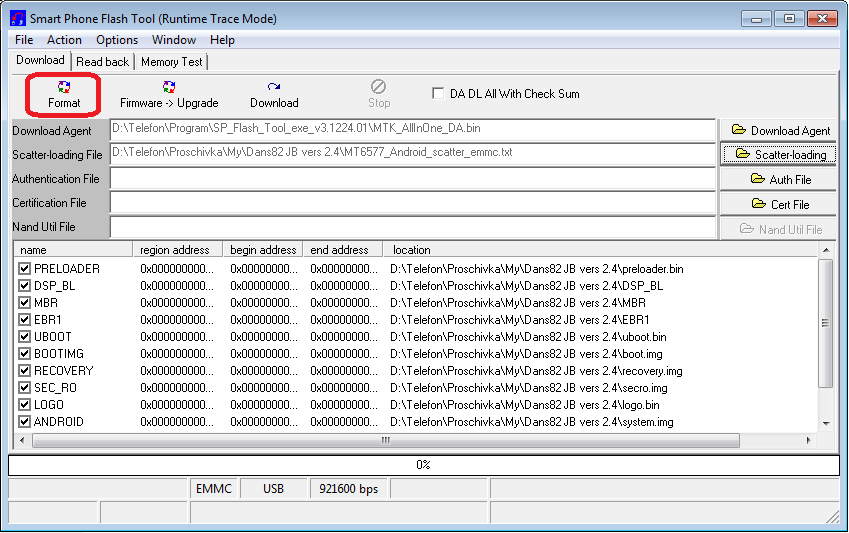Maximize the Flash Tool window
849x533 pixels.
tap(789, 19)
